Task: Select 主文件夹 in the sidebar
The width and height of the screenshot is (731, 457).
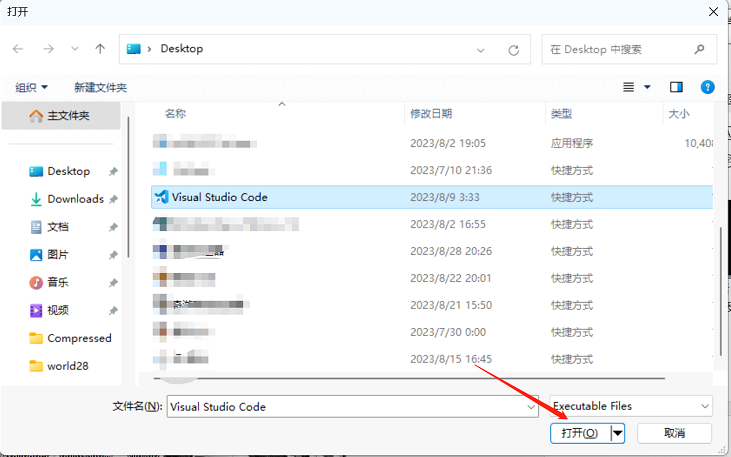Action: (x=61, y=116)
